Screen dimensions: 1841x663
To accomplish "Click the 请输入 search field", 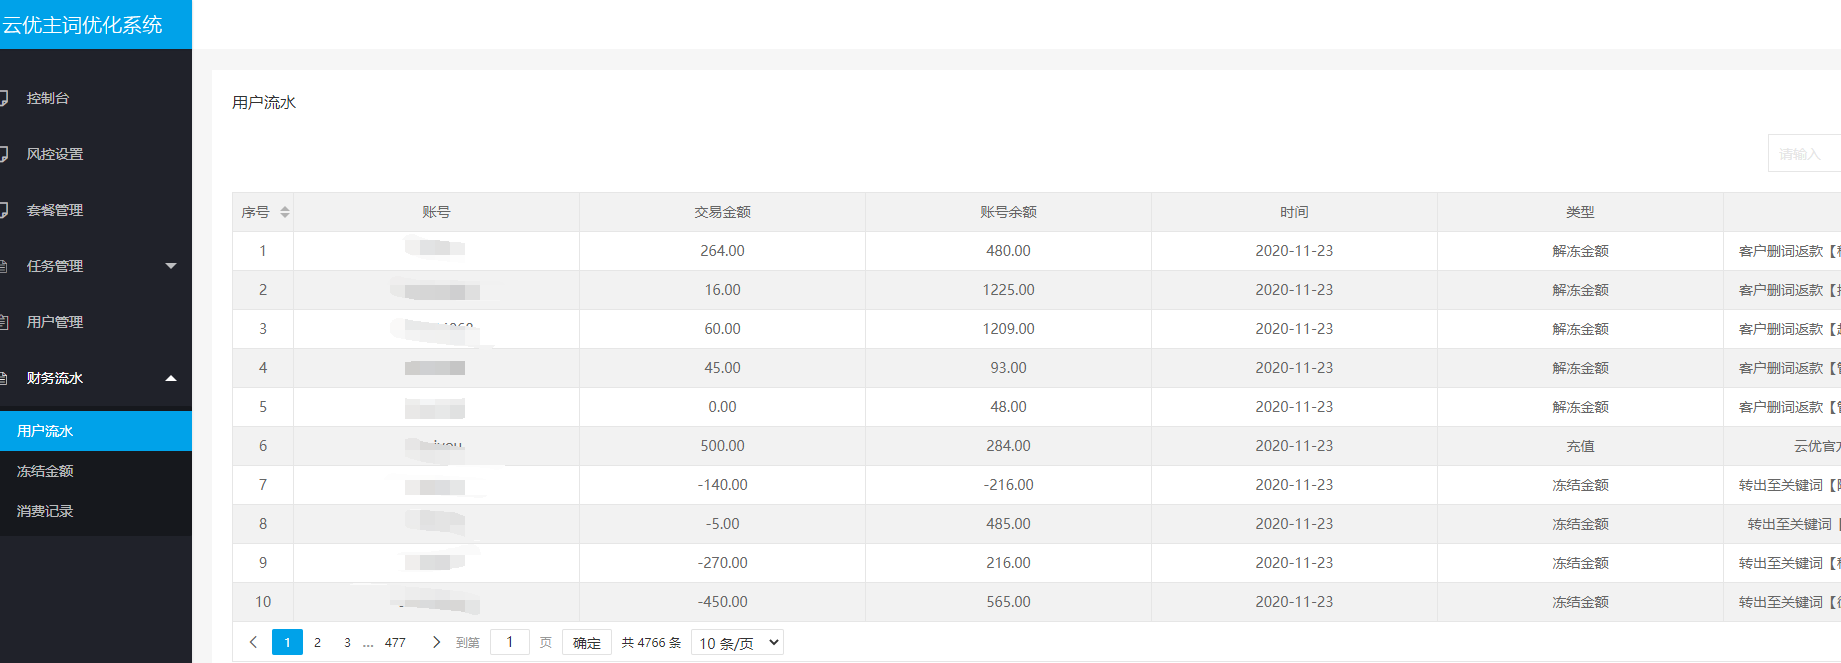I will [x=1804, y=153].
